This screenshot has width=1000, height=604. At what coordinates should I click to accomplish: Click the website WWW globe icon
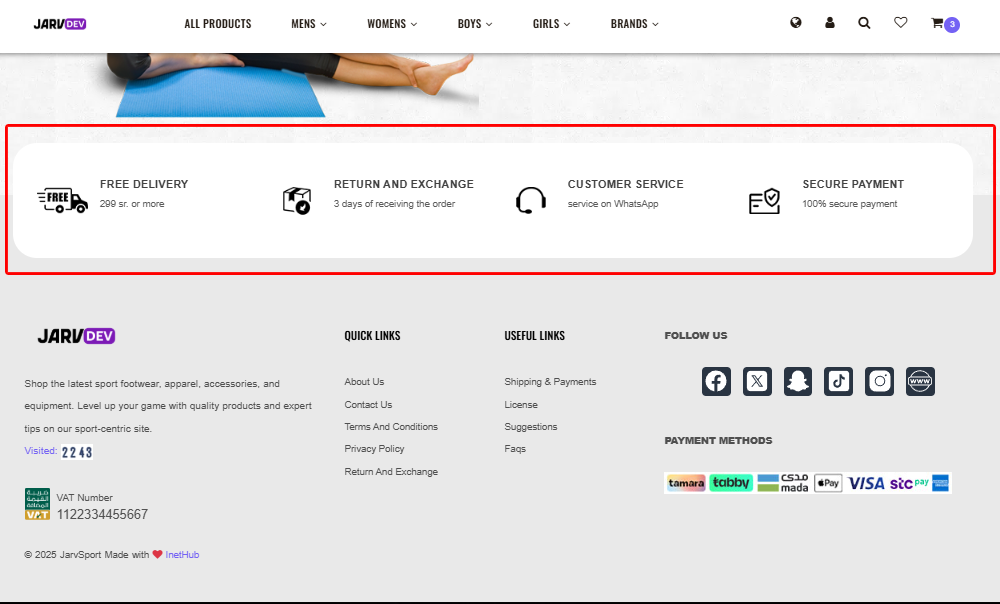click(x=920, y=381)
